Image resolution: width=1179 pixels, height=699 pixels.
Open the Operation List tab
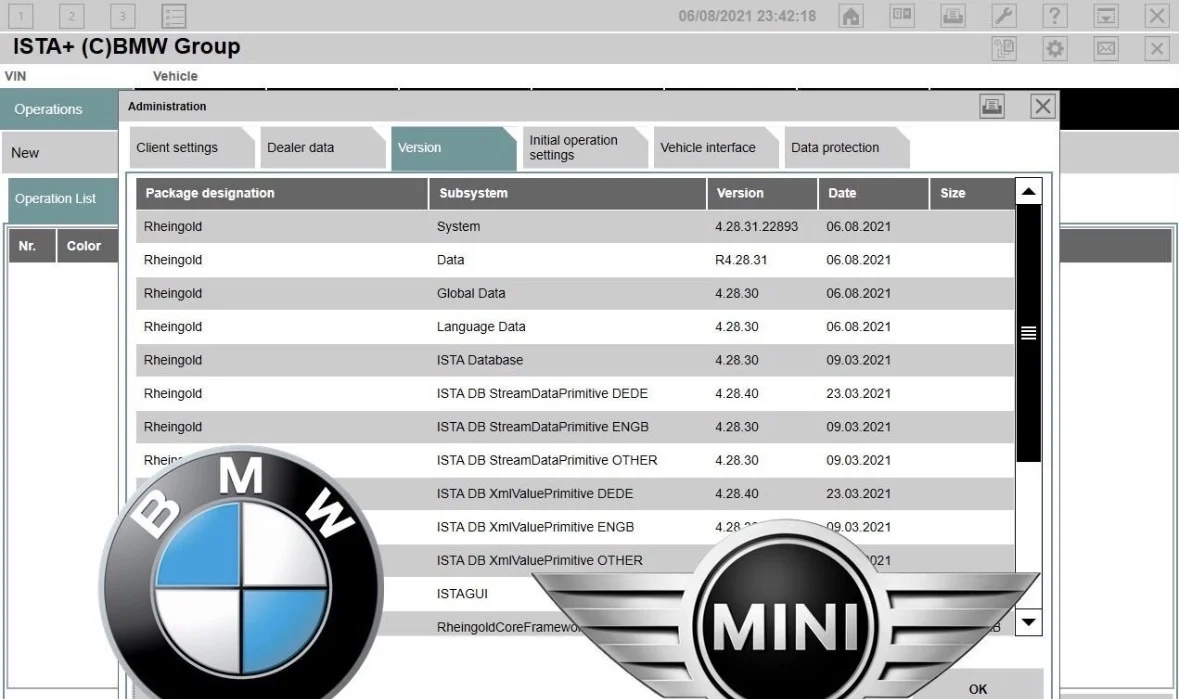63,199
